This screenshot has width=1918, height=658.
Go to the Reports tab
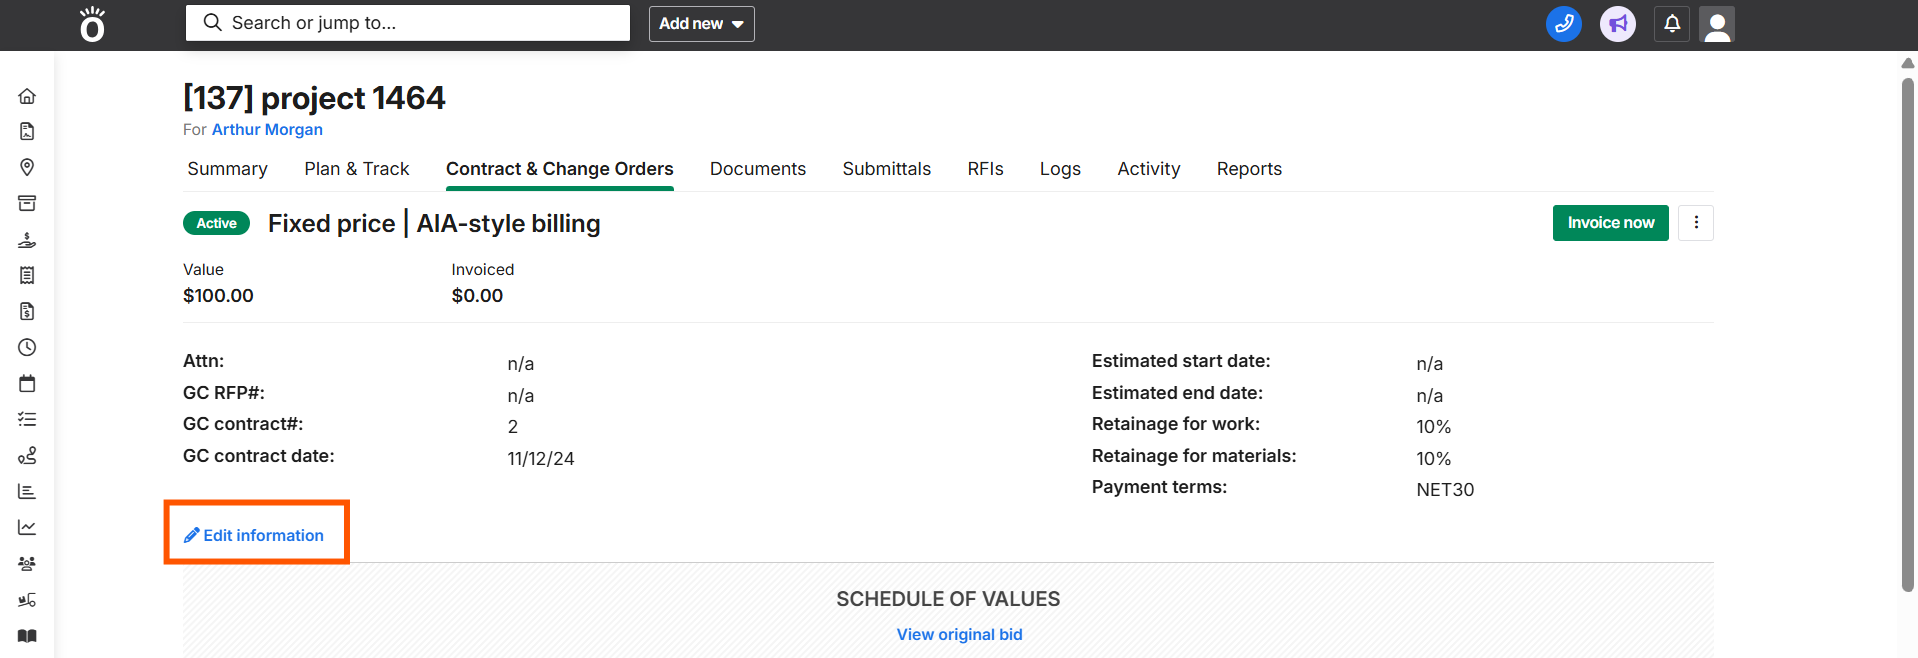click(x=1248, y=169)
